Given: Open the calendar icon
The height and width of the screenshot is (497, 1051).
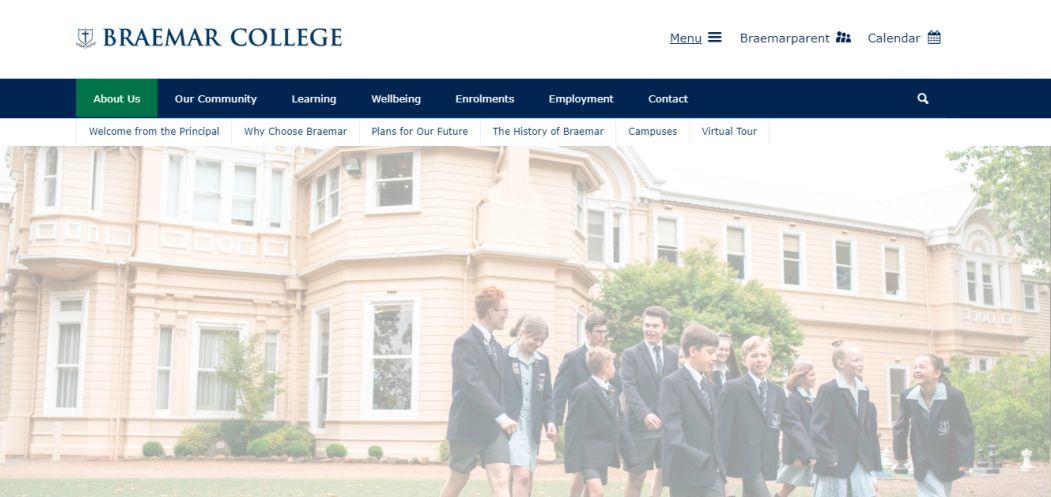Looking at the screenshot, I should pyautogui.click(x=934, y=38).
